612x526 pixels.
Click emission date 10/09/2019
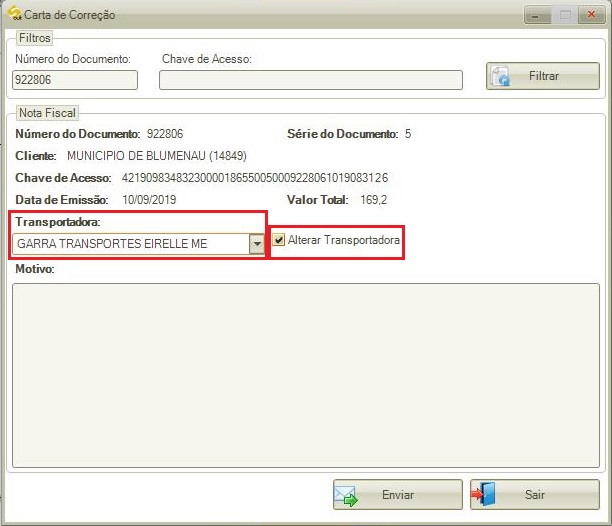(x=149, y=200)
